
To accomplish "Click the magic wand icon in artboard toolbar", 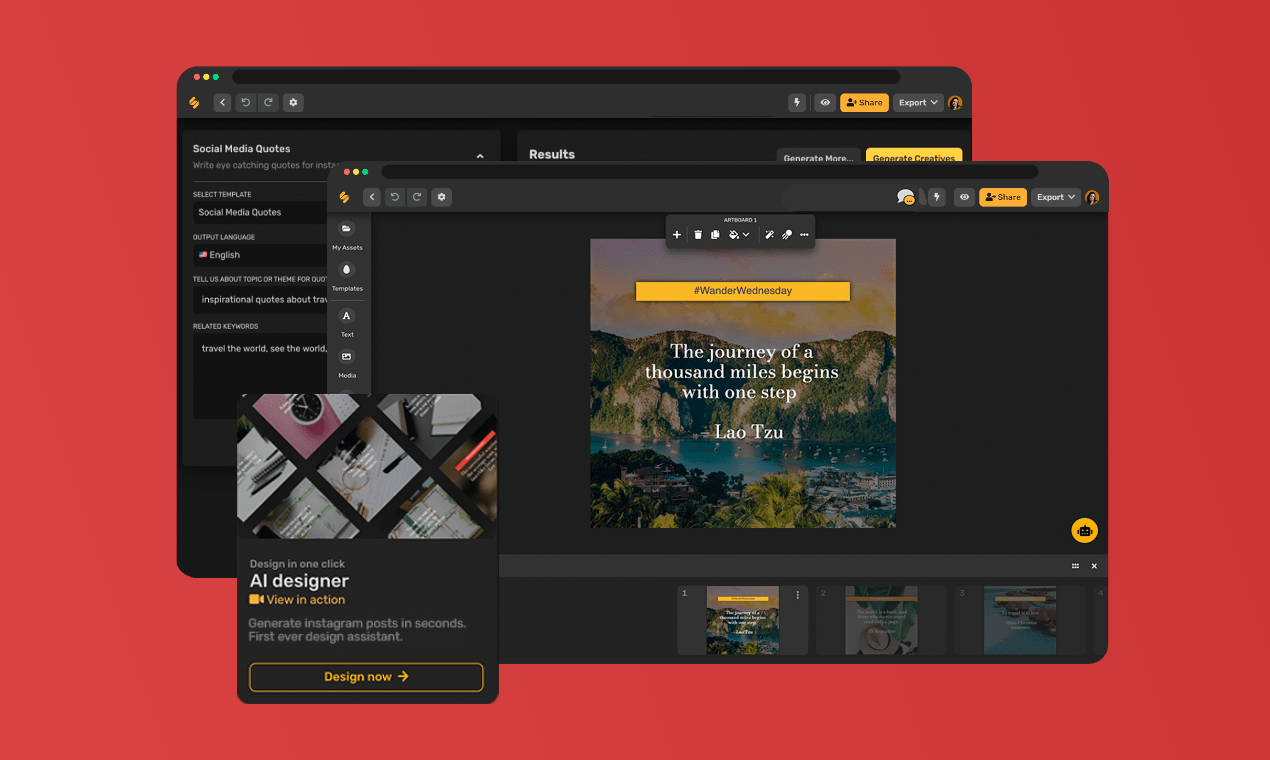I will [x=769, y=235].
